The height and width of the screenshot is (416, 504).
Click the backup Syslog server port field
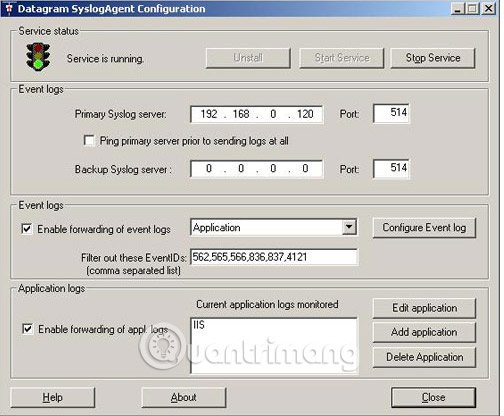click(391, 169)
